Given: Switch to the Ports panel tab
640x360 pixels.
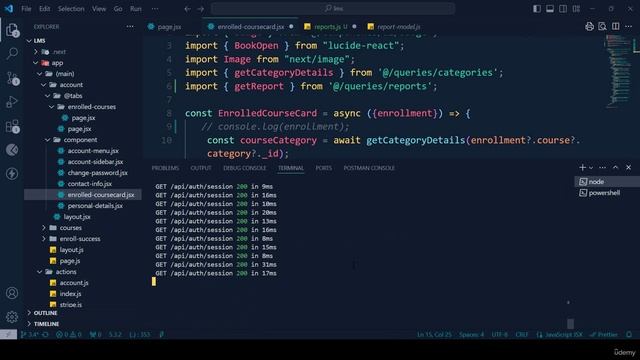Looking at the screenshot, I should [x=323, y=168].
